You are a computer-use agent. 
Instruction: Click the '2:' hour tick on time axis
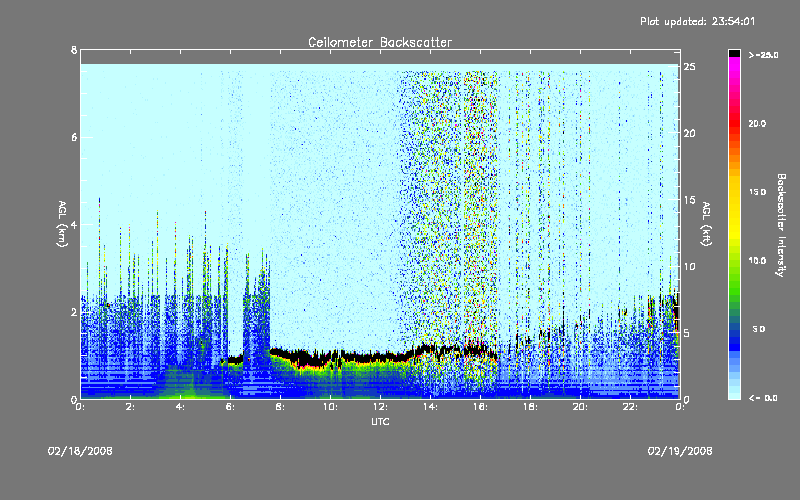coord(131,407)
